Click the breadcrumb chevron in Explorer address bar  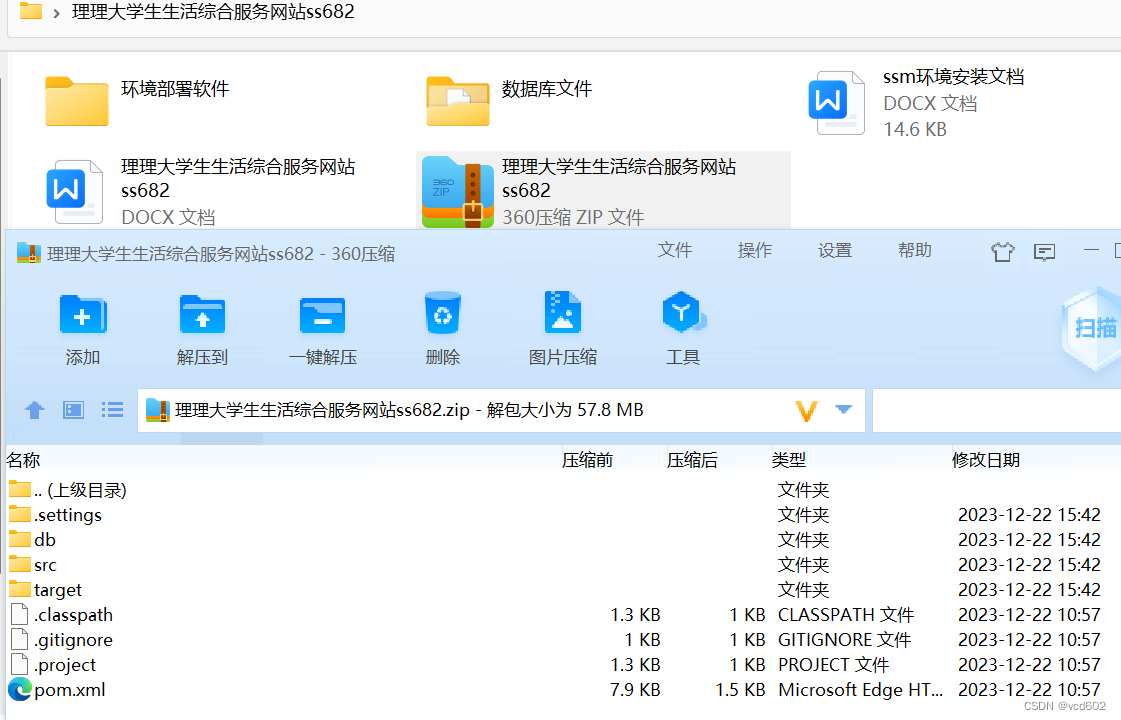[x=56, y=13]
